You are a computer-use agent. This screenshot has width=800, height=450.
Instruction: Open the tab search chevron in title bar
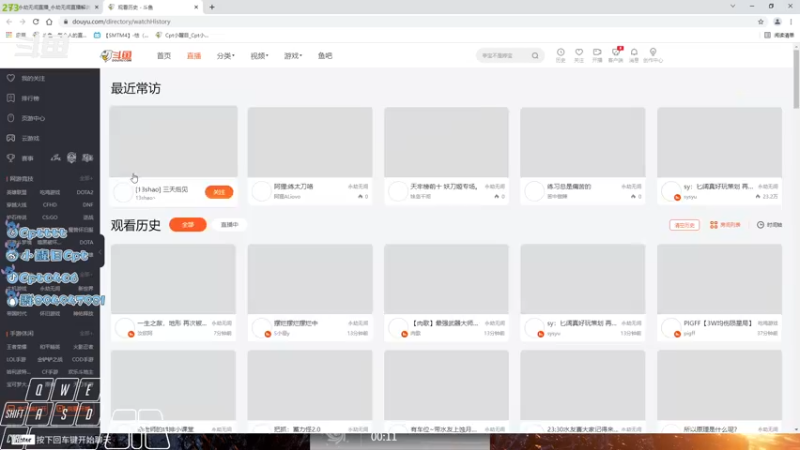[733, 6]
